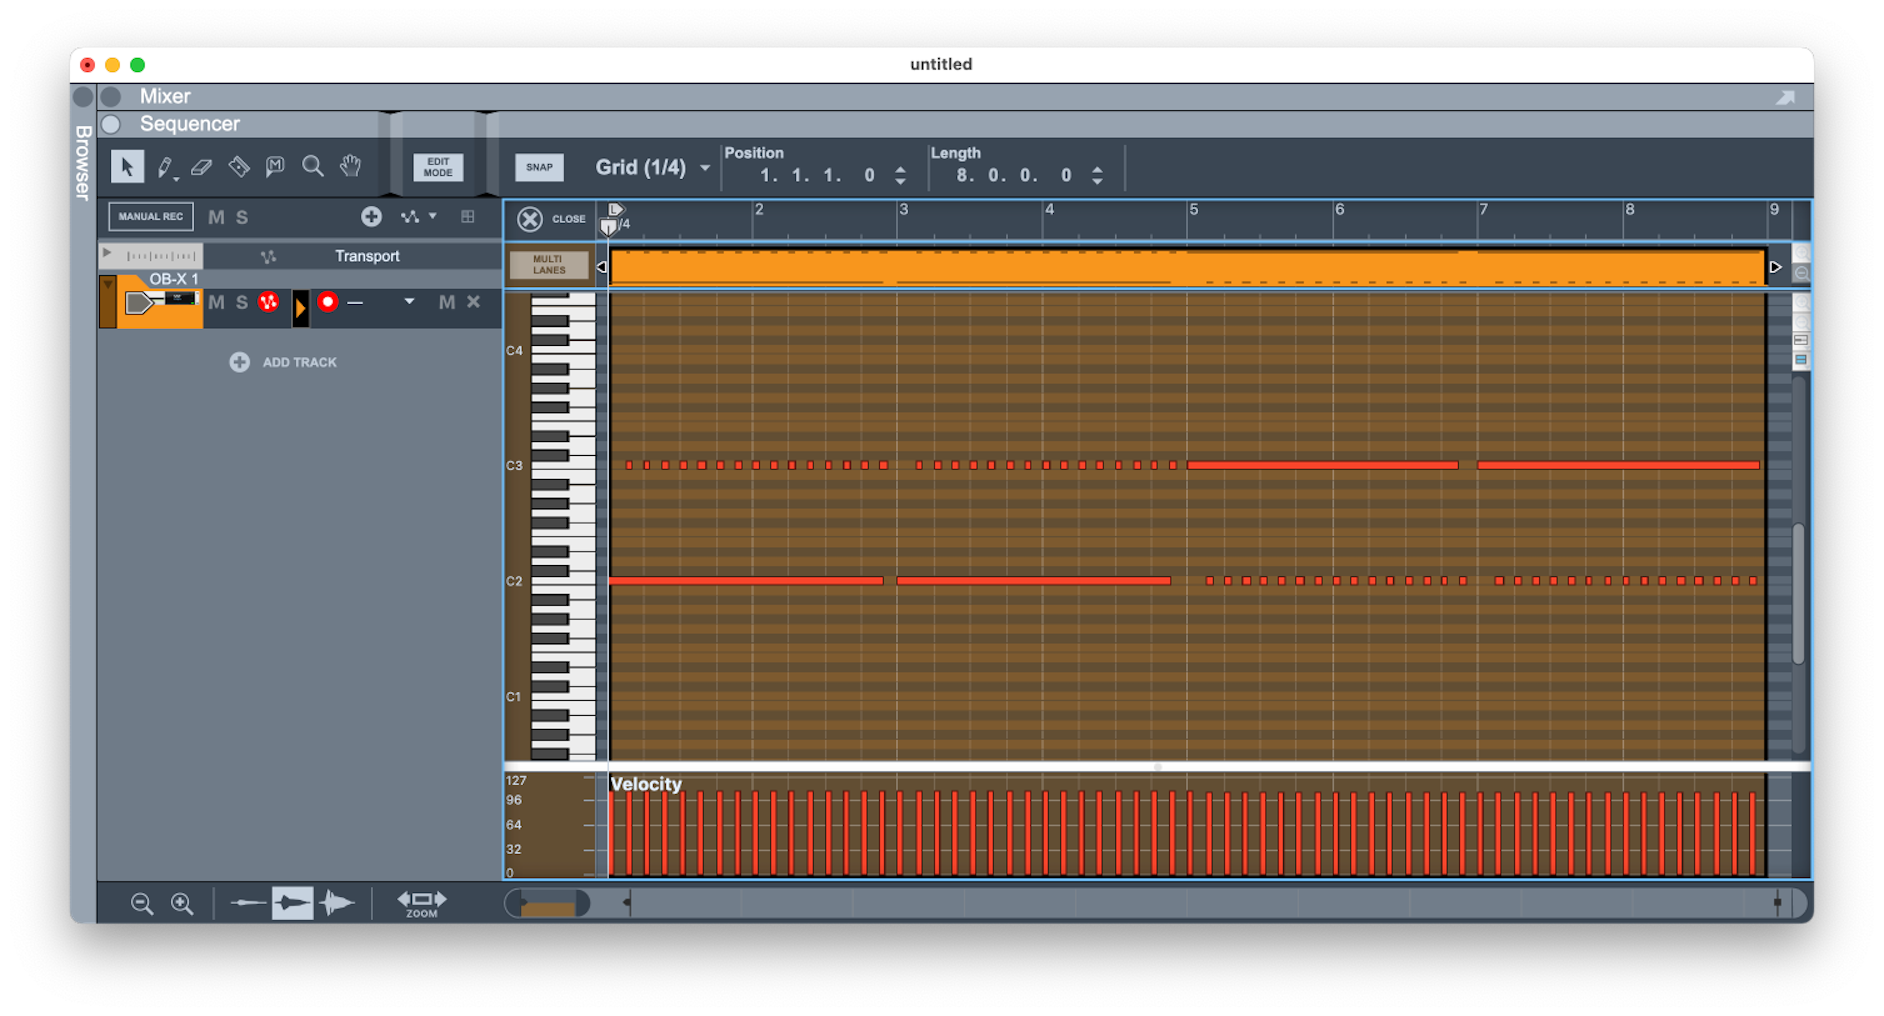Solo the OB-X 1 track
Screen dimensions: 1884x1016
tap(241, 302)
